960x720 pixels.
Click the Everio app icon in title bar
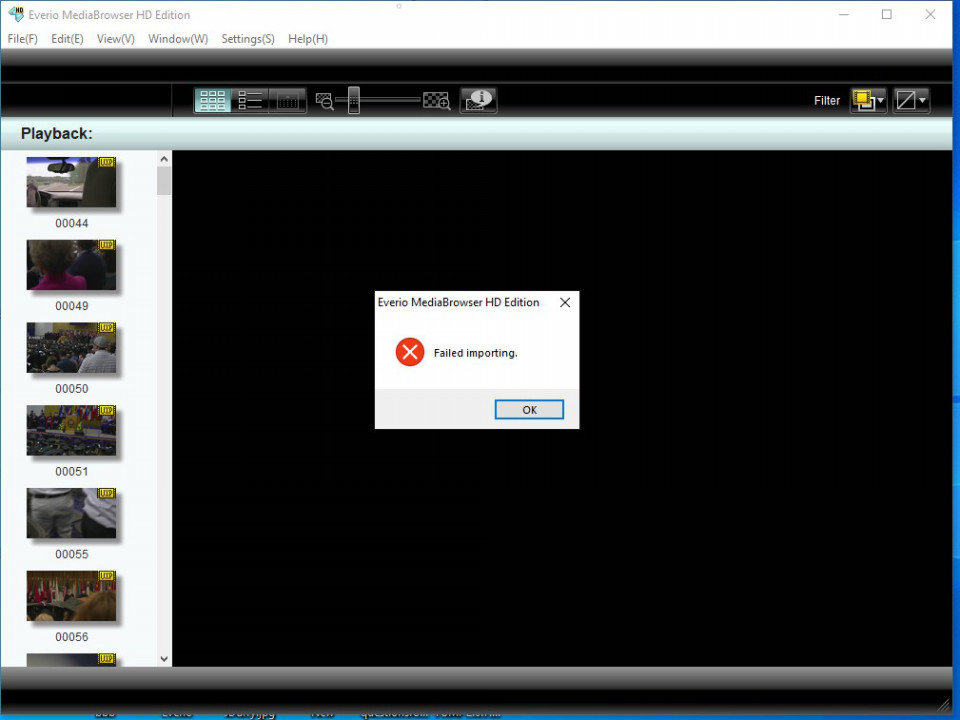[16, 13]
